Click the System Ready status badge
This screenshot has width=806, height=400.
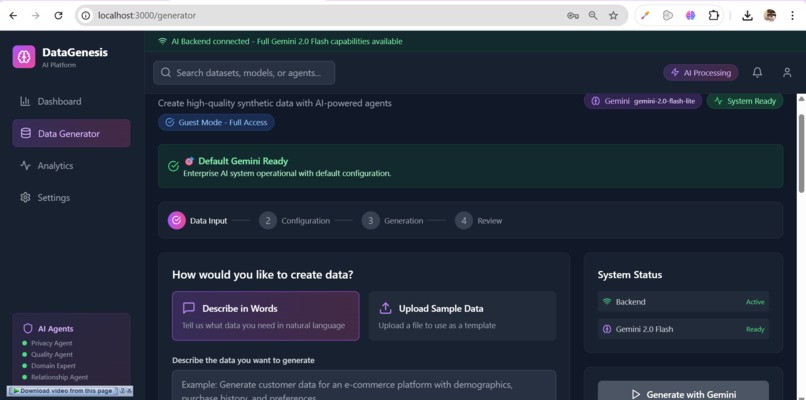(x=745, y=101)
